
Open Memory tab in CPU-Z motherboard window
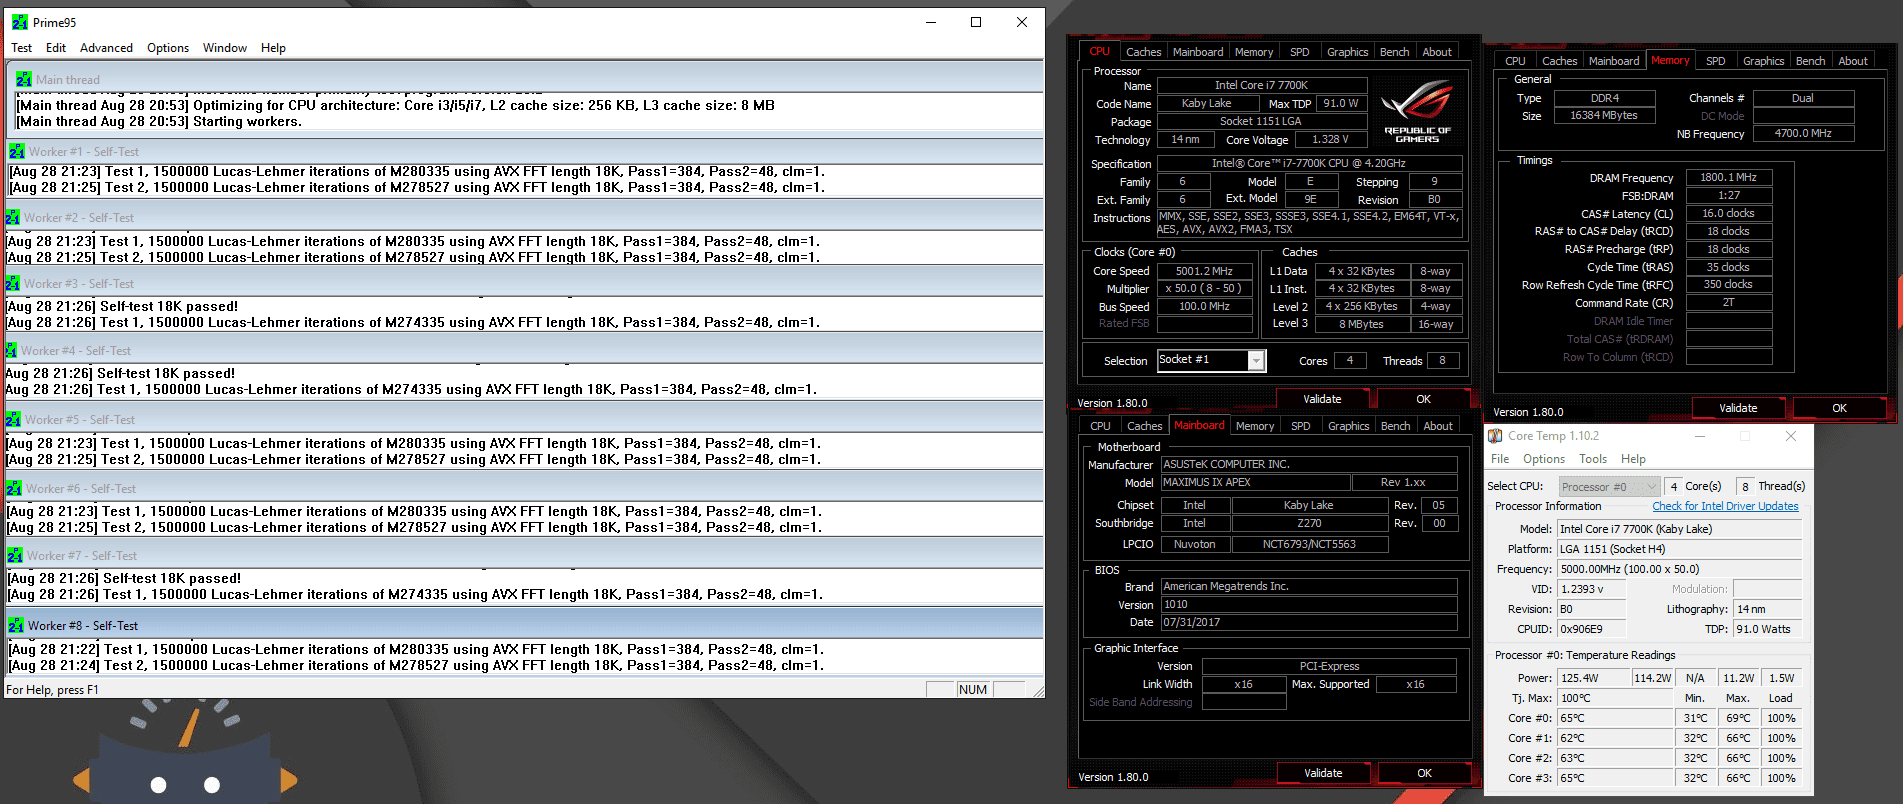[x=1255, y=426]
